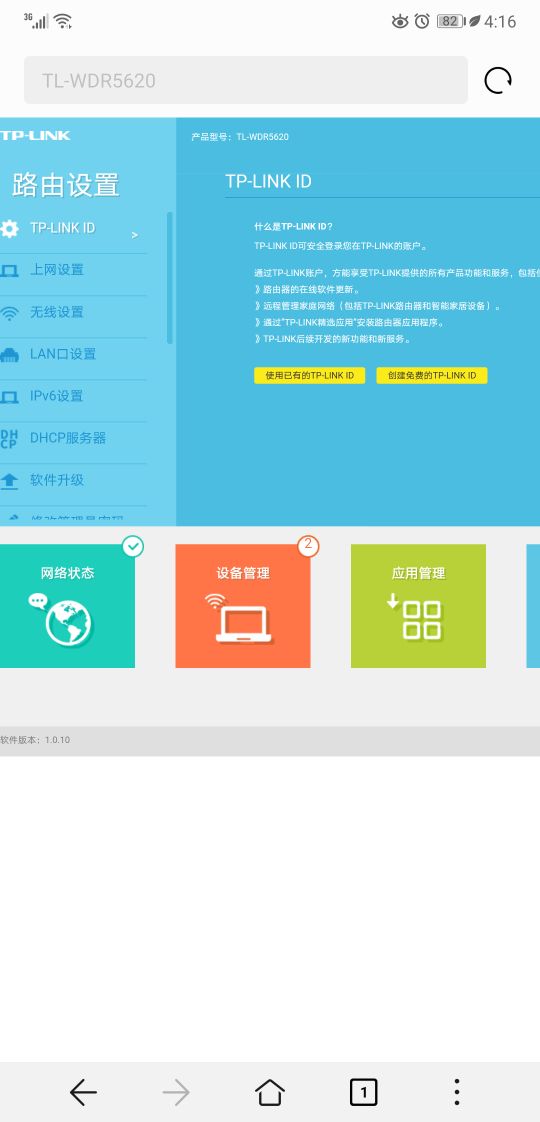Click the 远程管理家庭网络 line
This screenshot has width=540, height=1122.
coord(378,306)
